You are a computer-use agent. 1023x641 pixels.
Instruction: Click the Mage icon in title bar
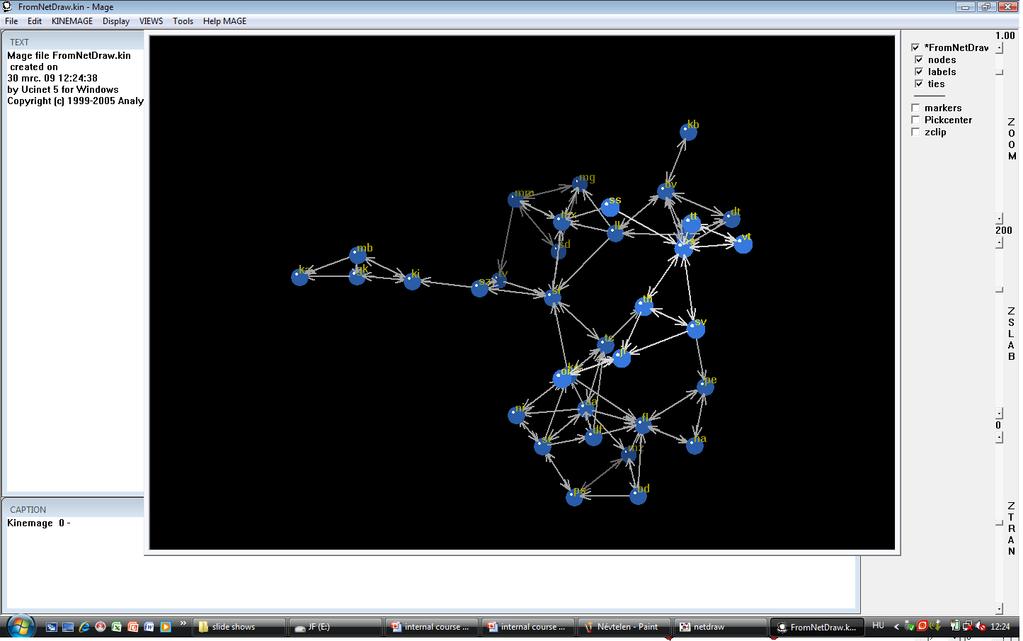tap(8, 7)
